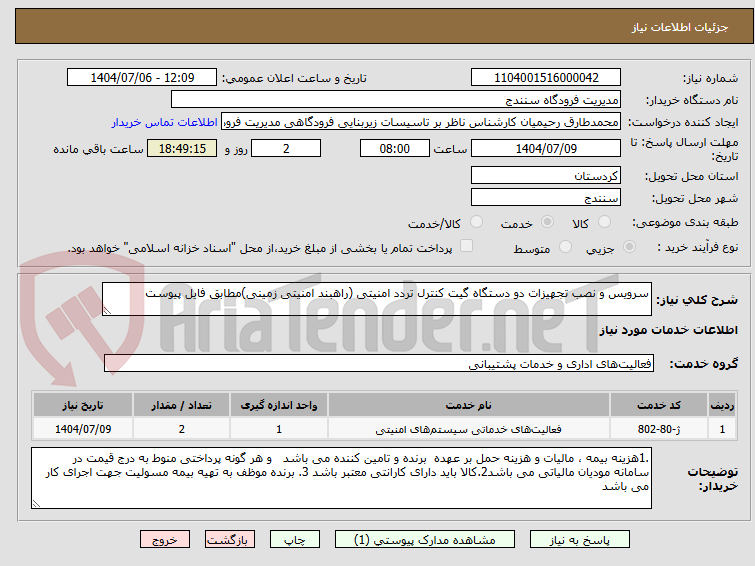The height and width of the screenshot is (566, 755).
Task: Click the ایجاد کننده درخواست field
Action: click(420, 122)
